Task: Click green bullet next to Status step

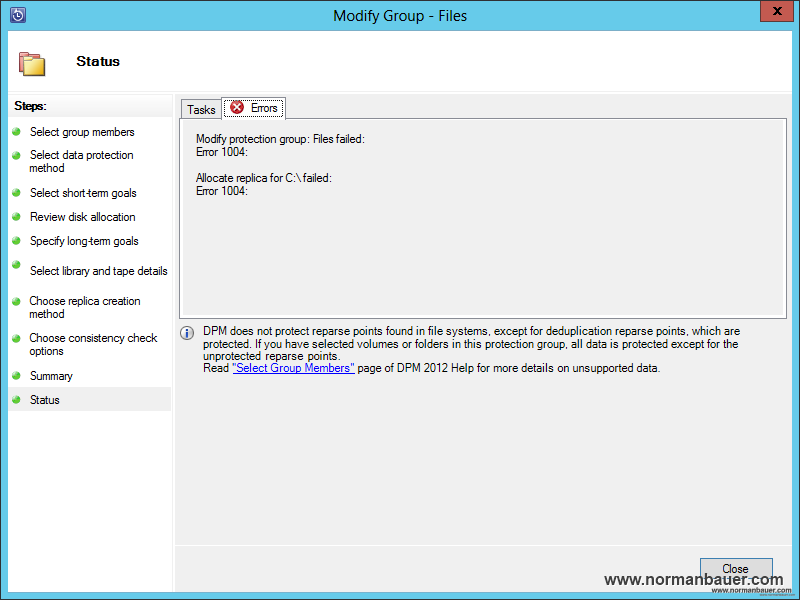Action: [x=16, y=399]
